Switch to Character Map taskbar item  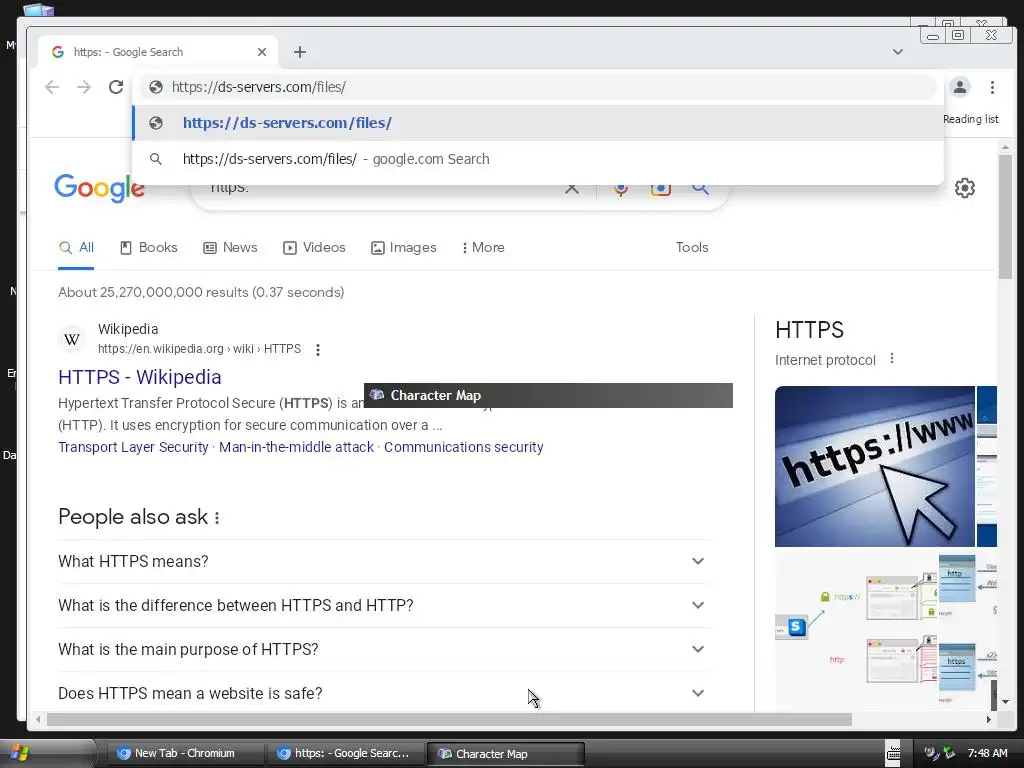click(x=505, y=754)
